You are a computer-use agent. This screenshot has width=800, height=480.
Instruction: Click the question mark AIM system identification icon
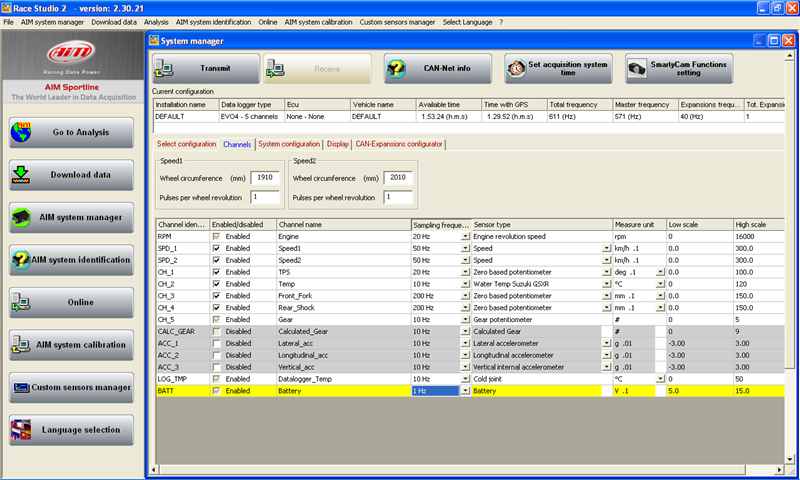(21, 260)
